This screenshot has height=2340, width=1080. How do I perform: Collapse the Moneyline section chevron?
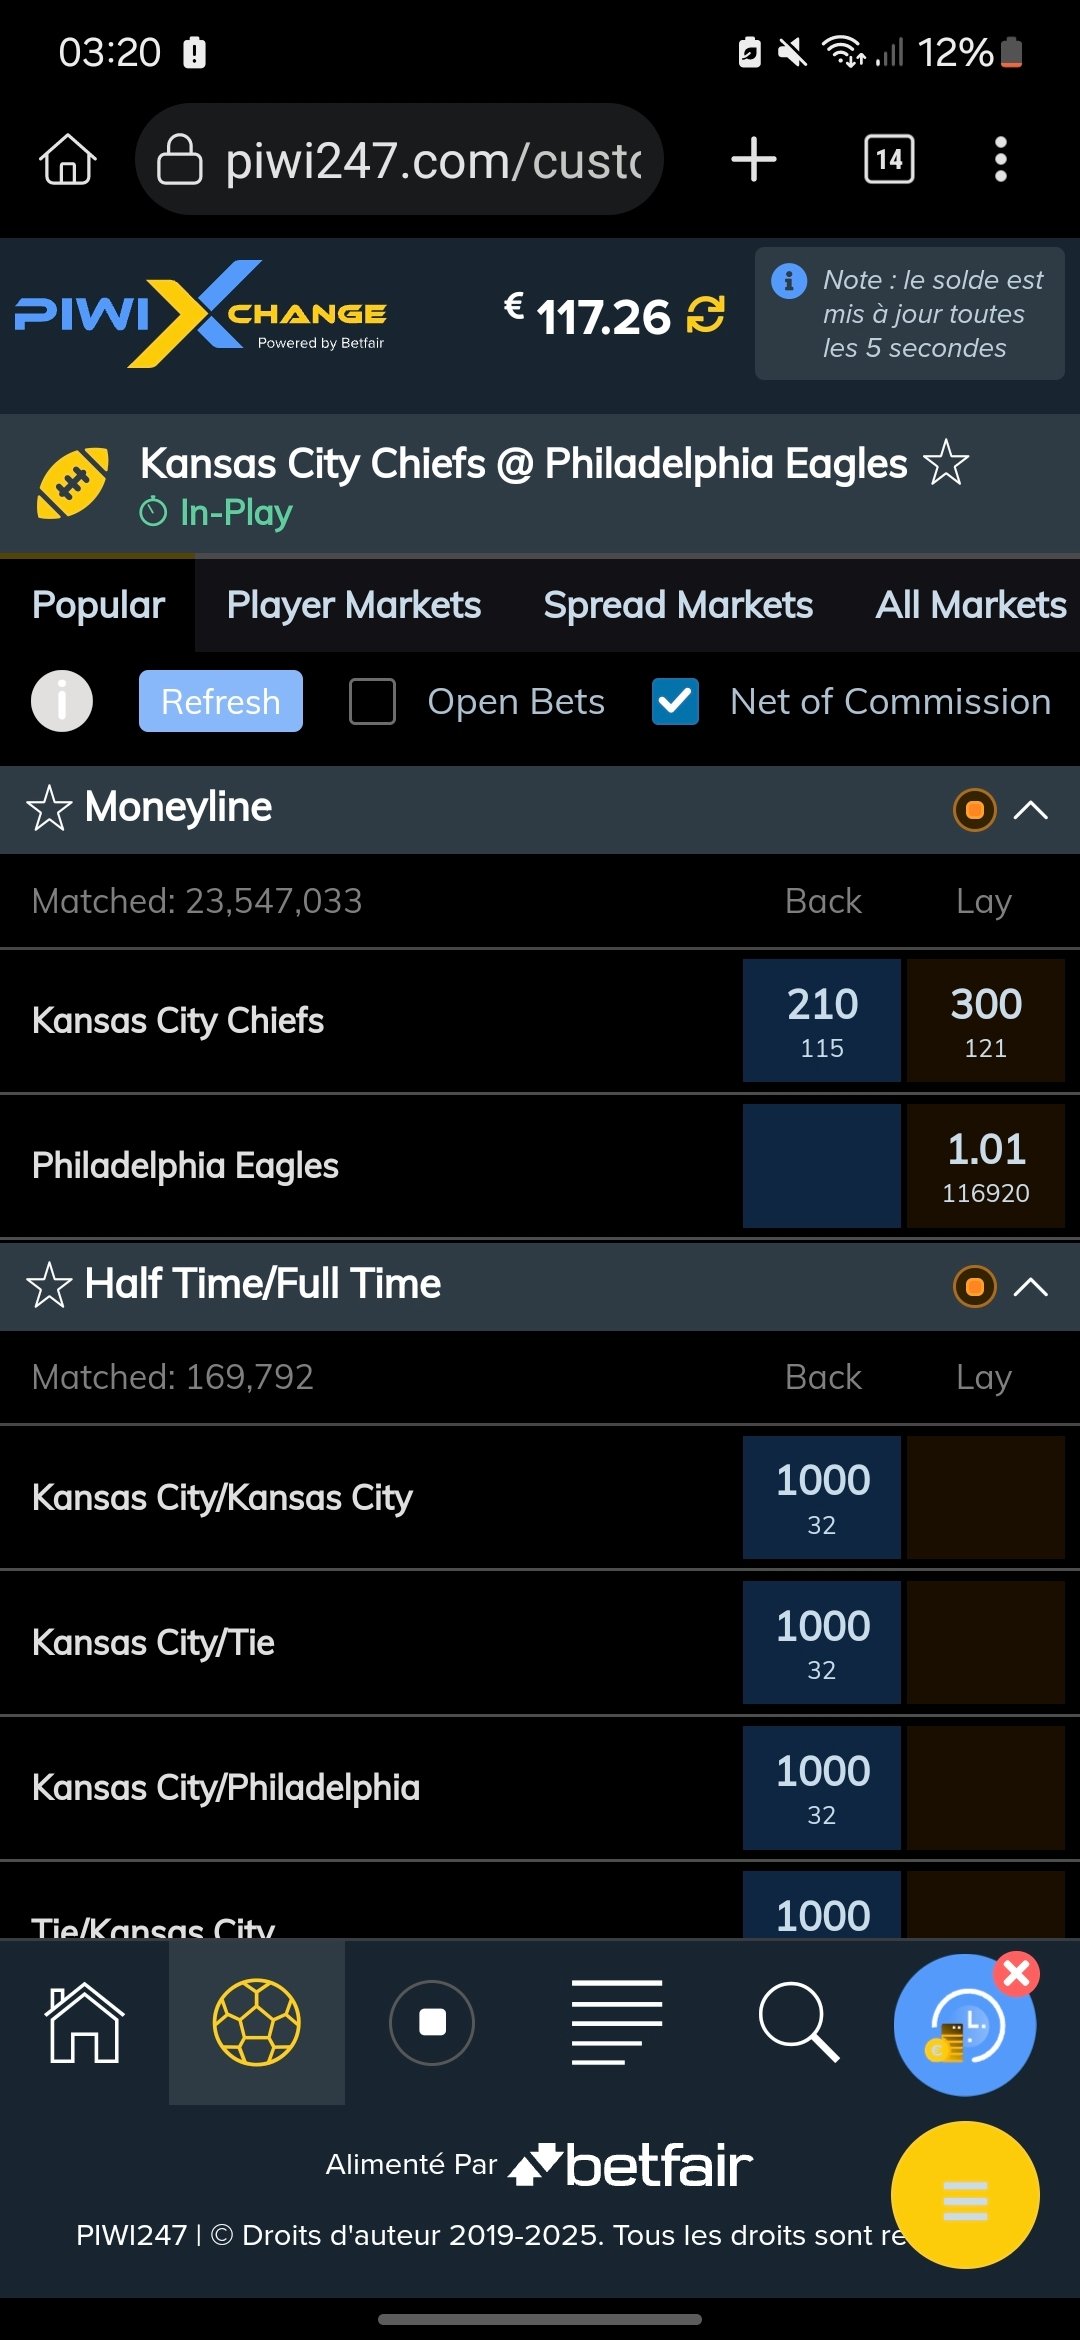[x=1031, y=809]
